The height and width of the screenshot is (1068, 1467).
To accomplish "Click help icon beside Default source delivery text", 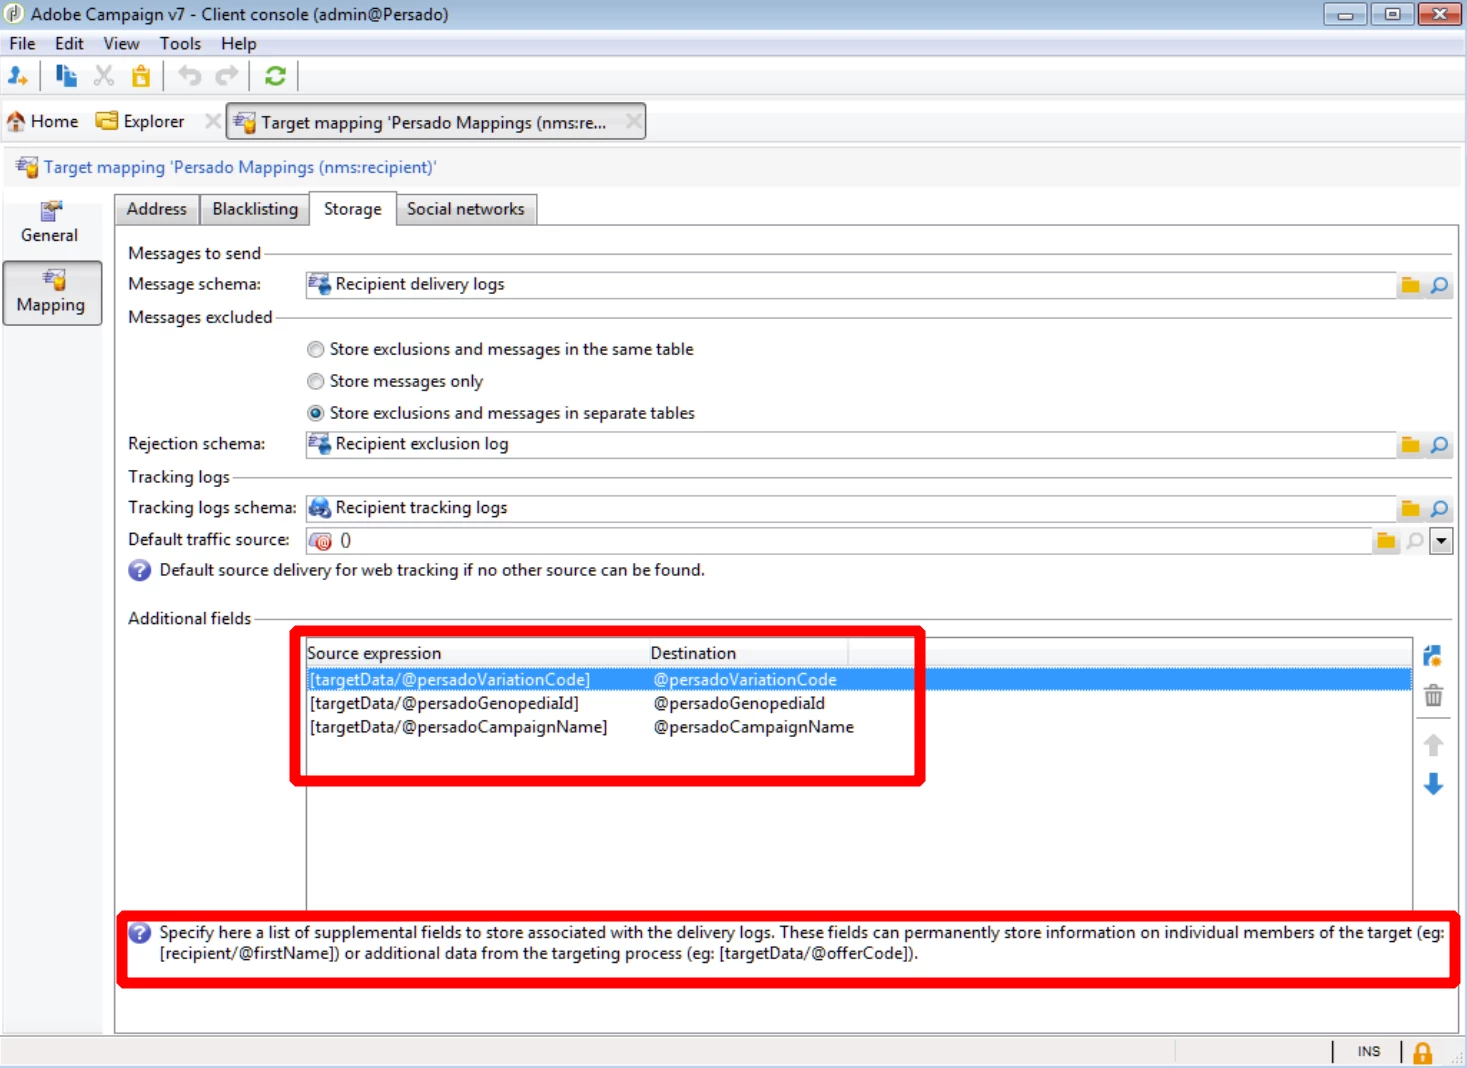I will click(140, 570).
